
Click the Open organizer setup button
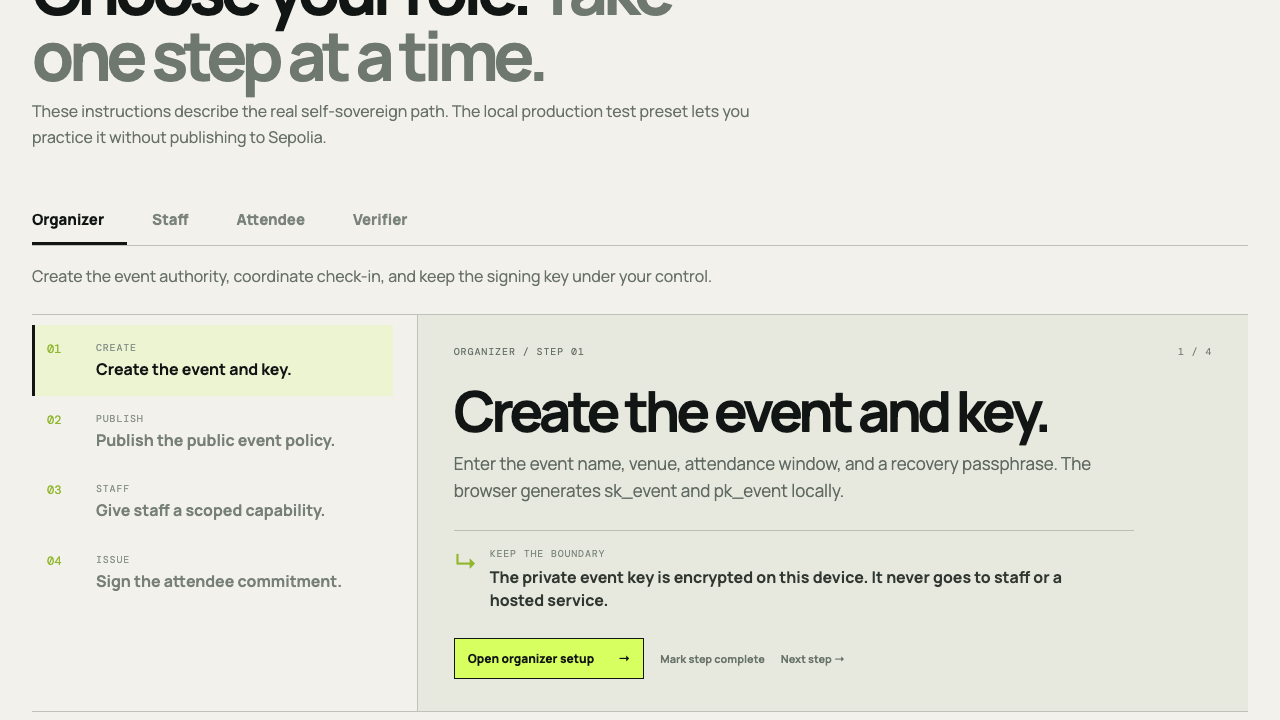pos(549,659)
